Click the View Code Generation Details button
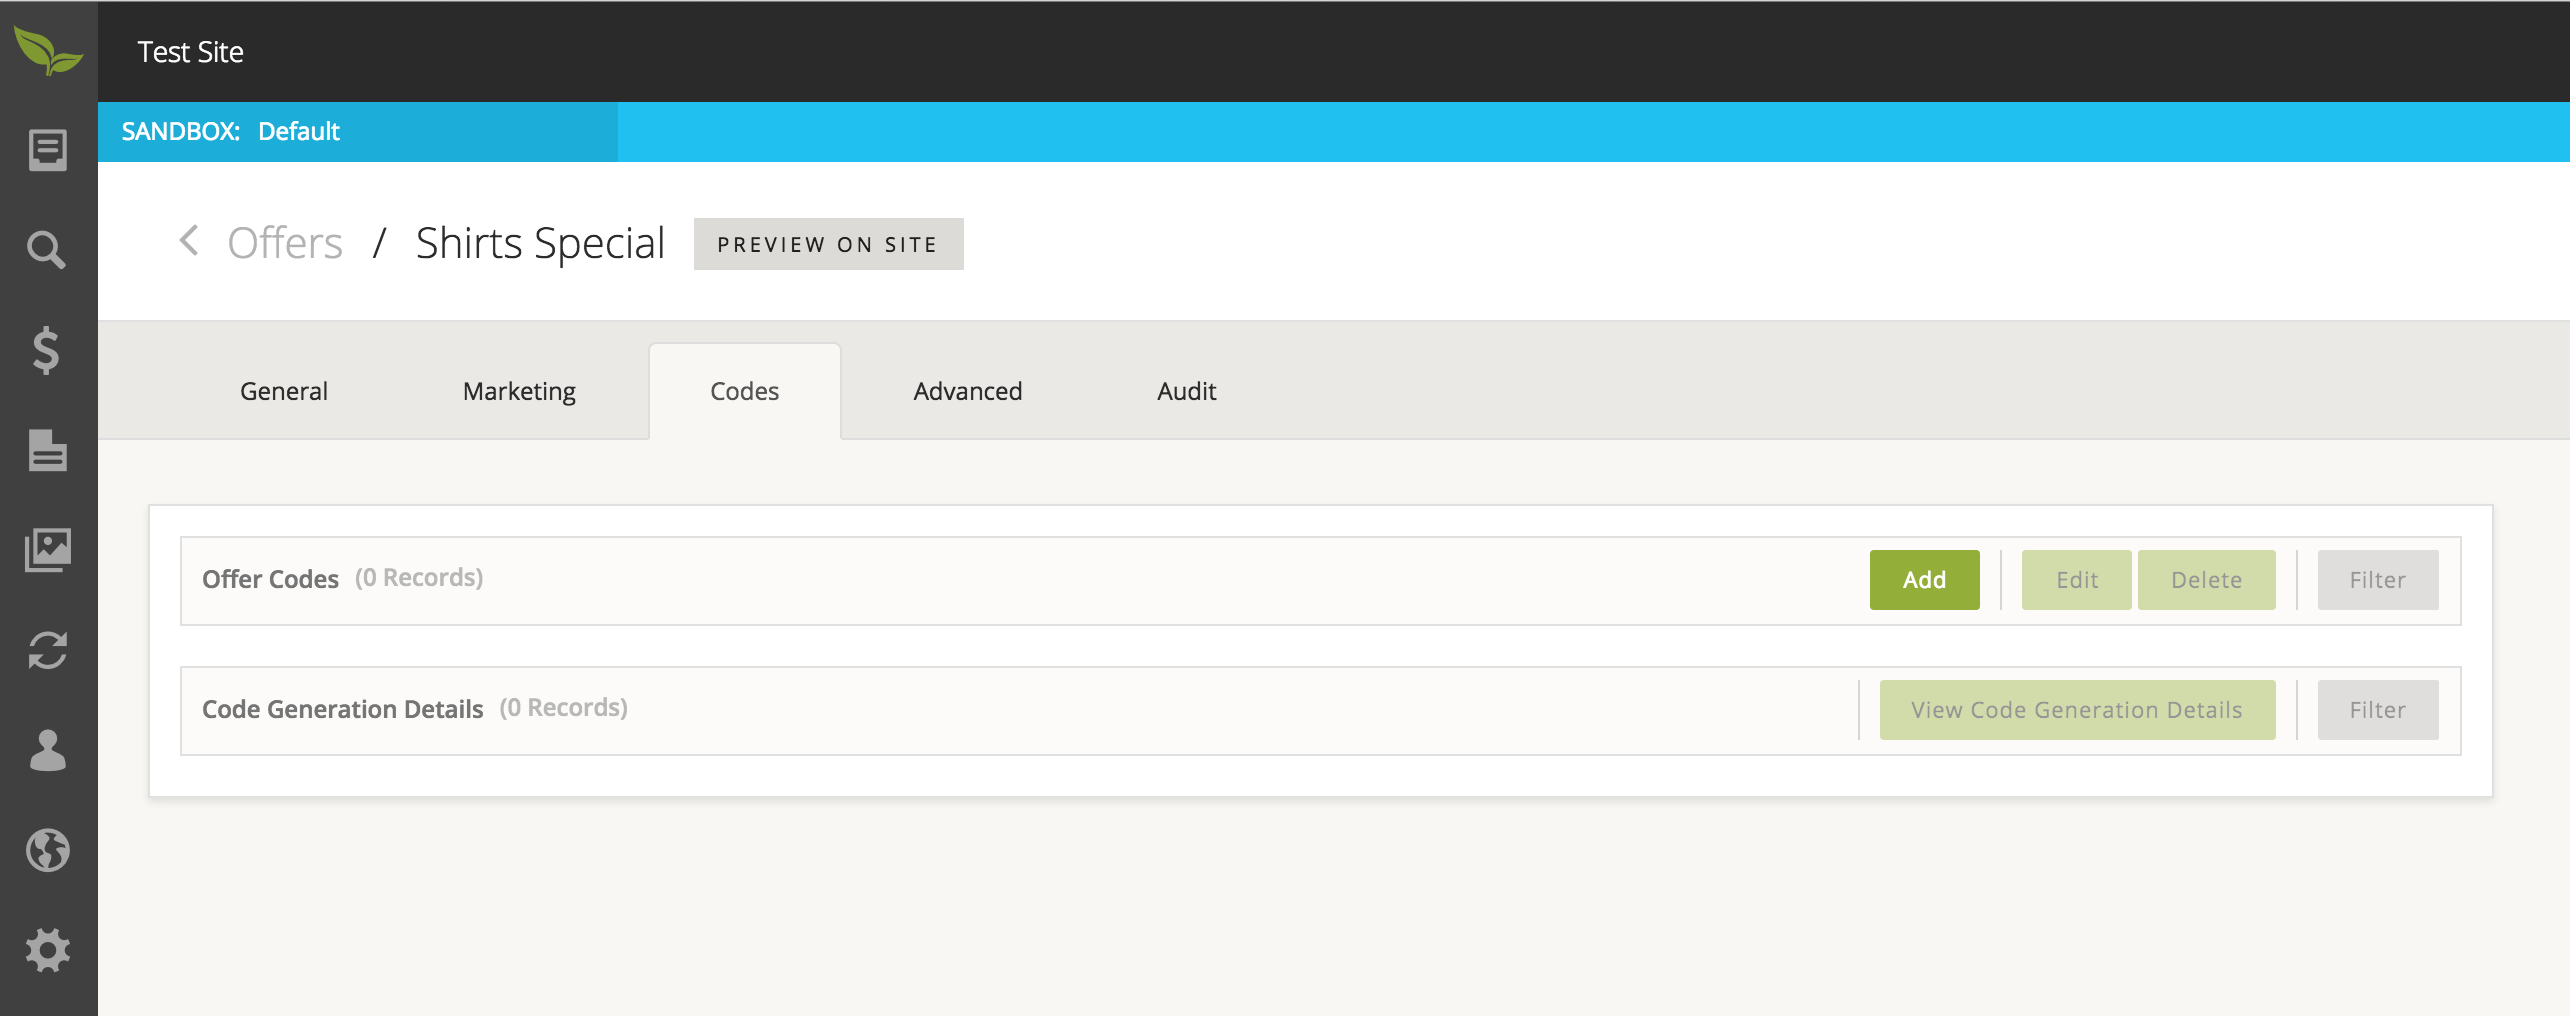 point(2076,710)
